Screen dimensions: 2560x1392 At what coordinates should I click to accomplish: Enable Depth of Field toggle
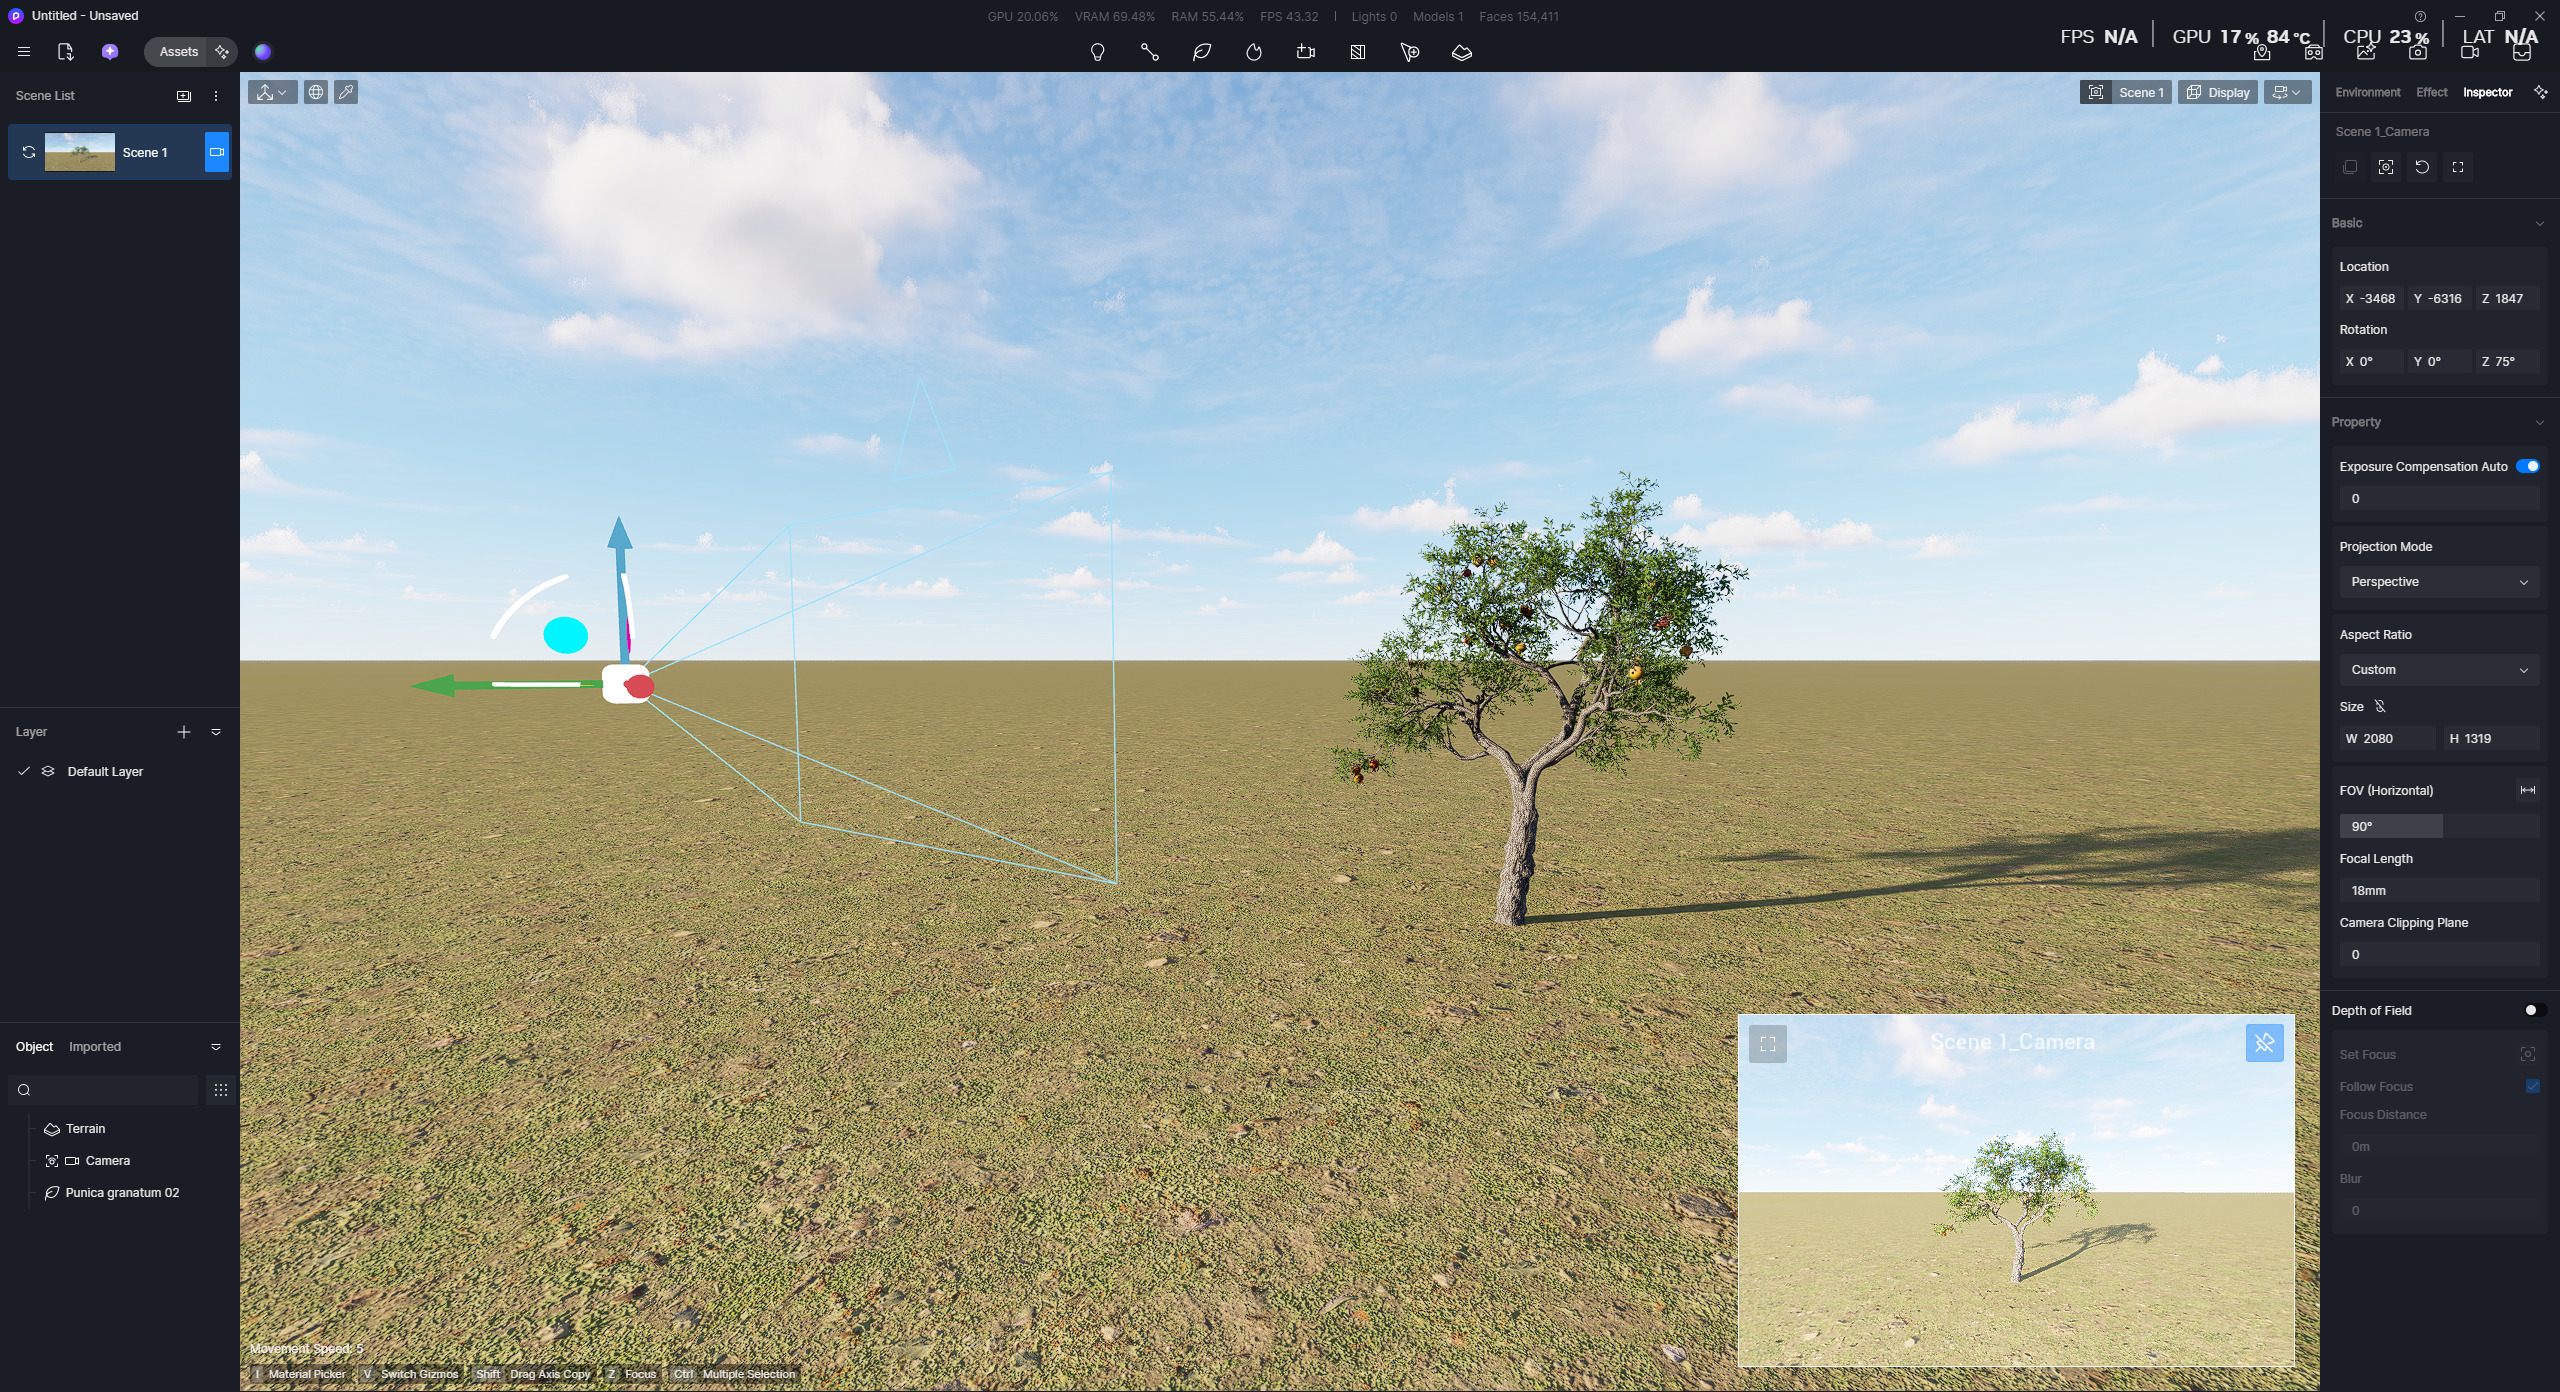(2533, 1010)
